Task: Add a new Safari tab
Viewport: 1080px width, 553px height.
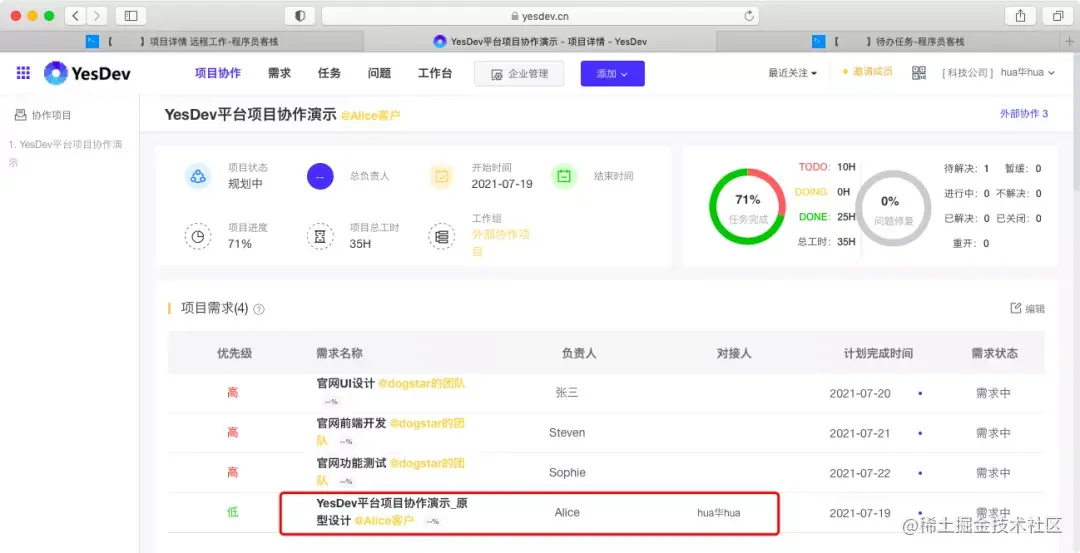Action: (1070, 41)
